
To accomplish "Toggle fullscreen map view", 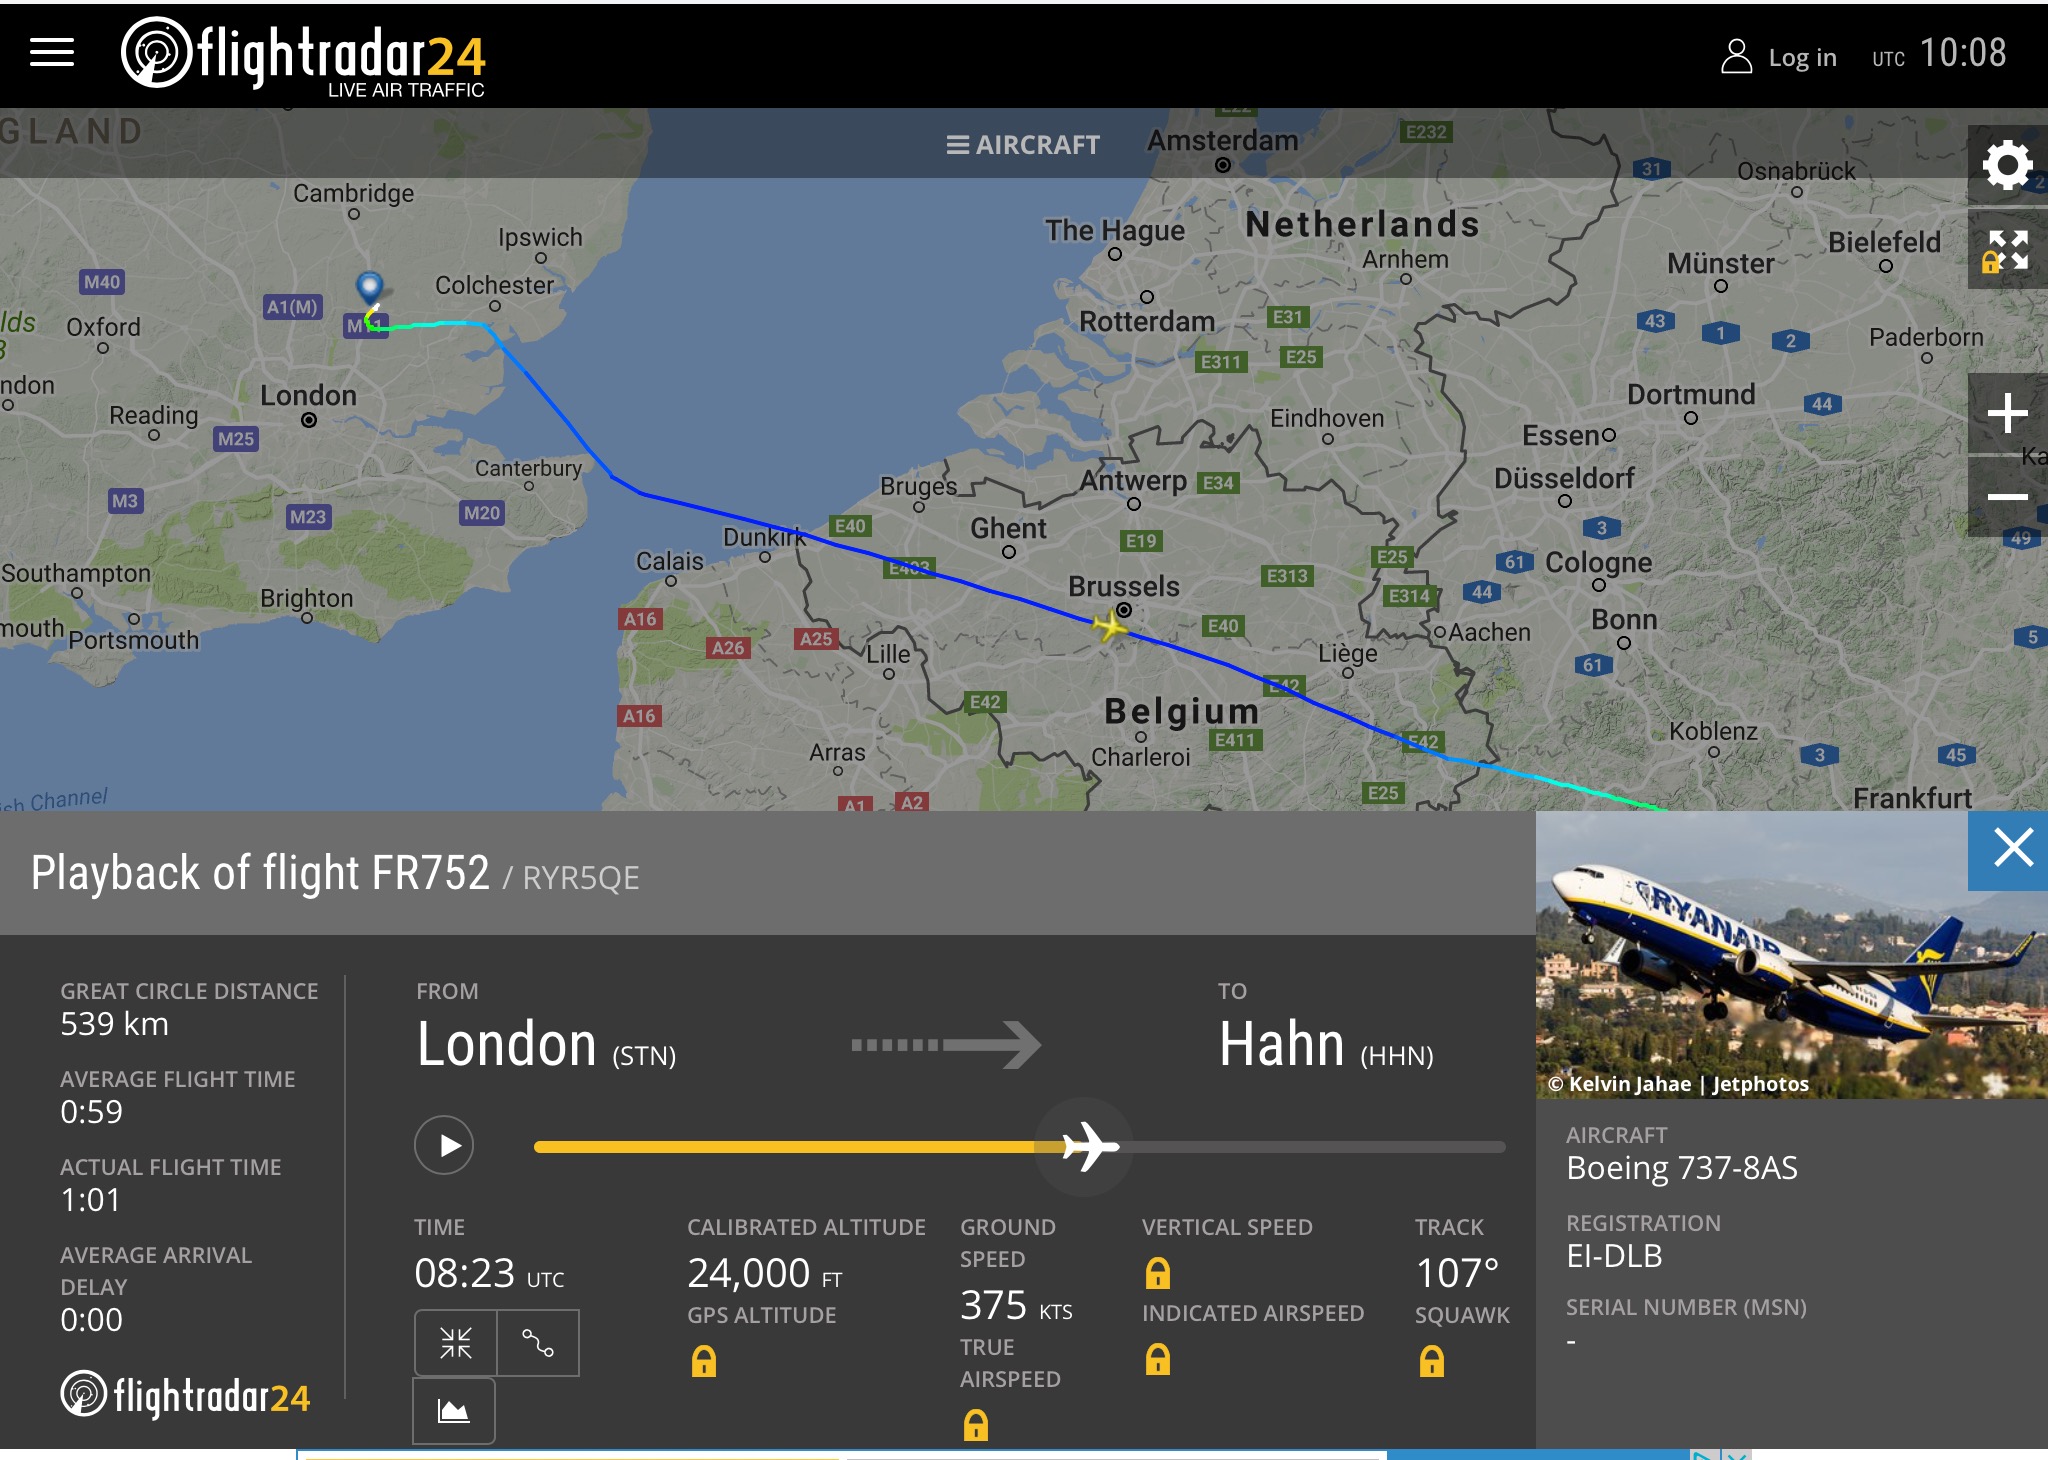I will point(2006,250).
